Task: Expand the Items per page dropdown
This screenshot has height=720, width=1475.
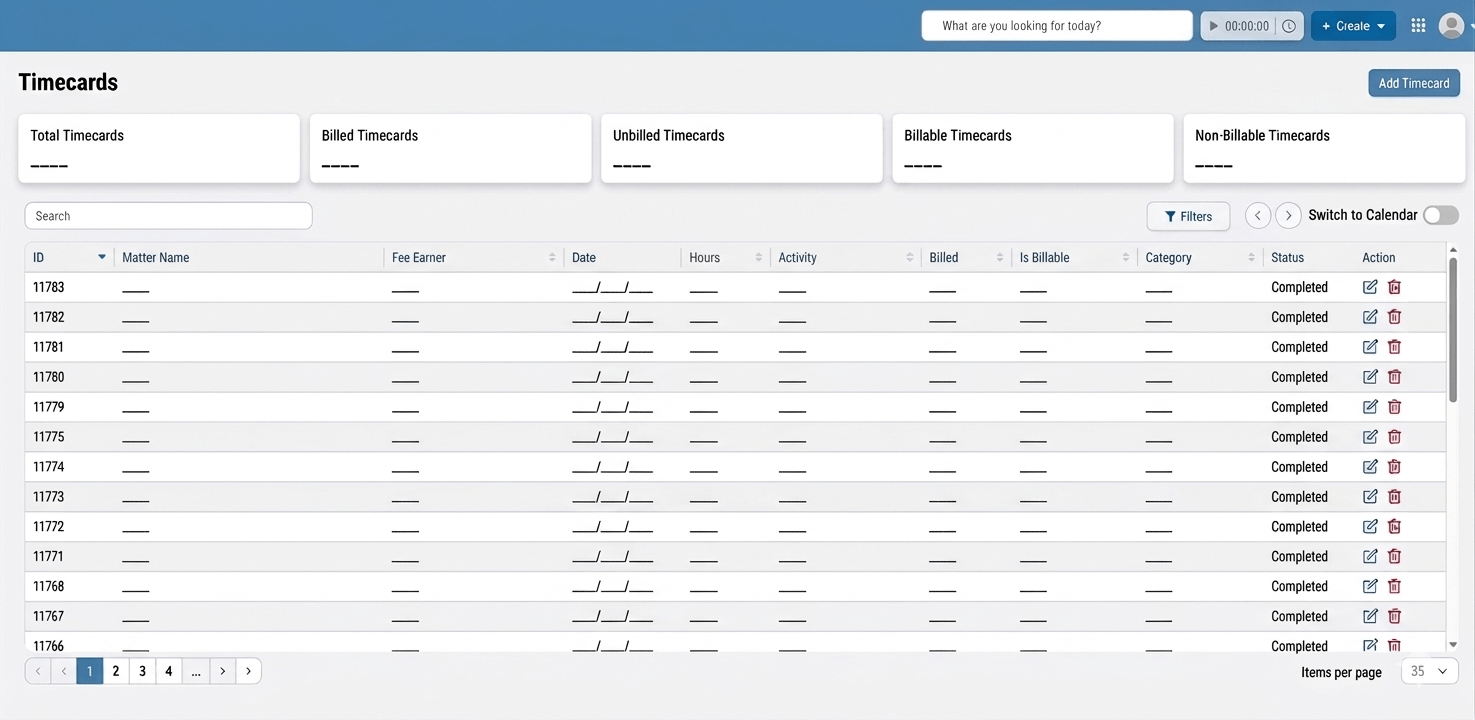Action: 1429,672
